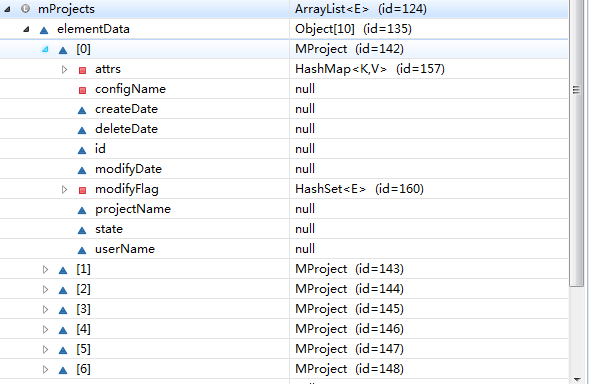
Task: Click the blue triangle icon beside state
Action: (82, 230)
